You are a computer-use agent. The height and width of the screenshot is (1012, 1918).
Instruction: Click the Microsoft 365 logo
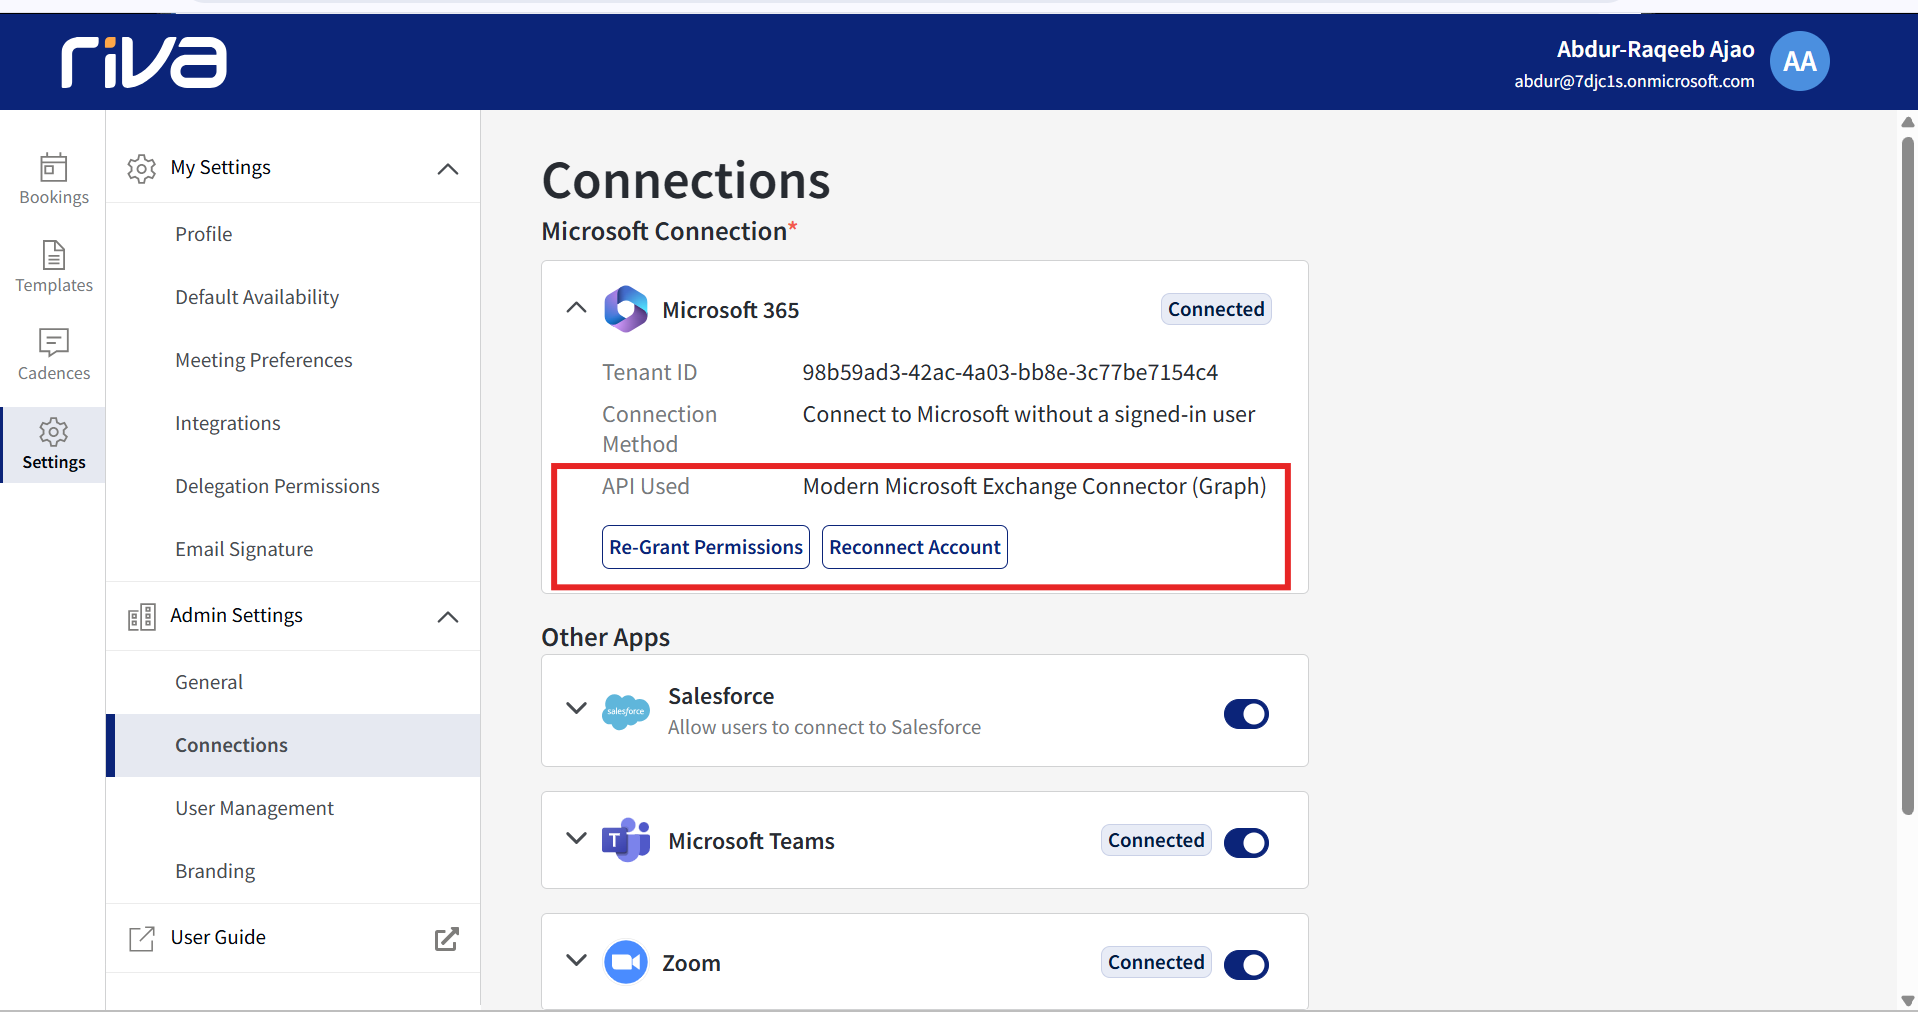click(x=626, y=309)
